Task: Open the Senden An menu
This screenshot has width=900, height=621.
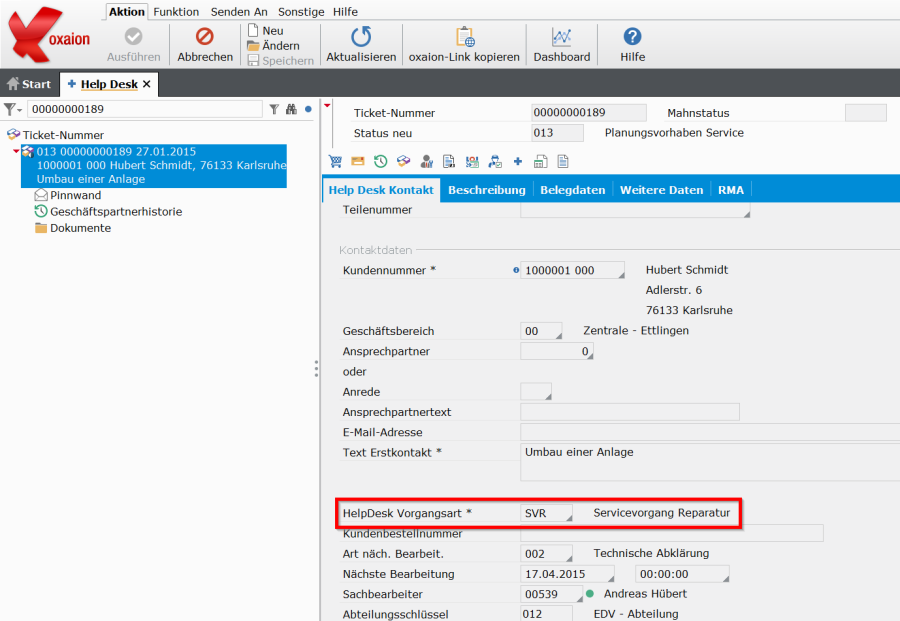Action: (239, 11)
